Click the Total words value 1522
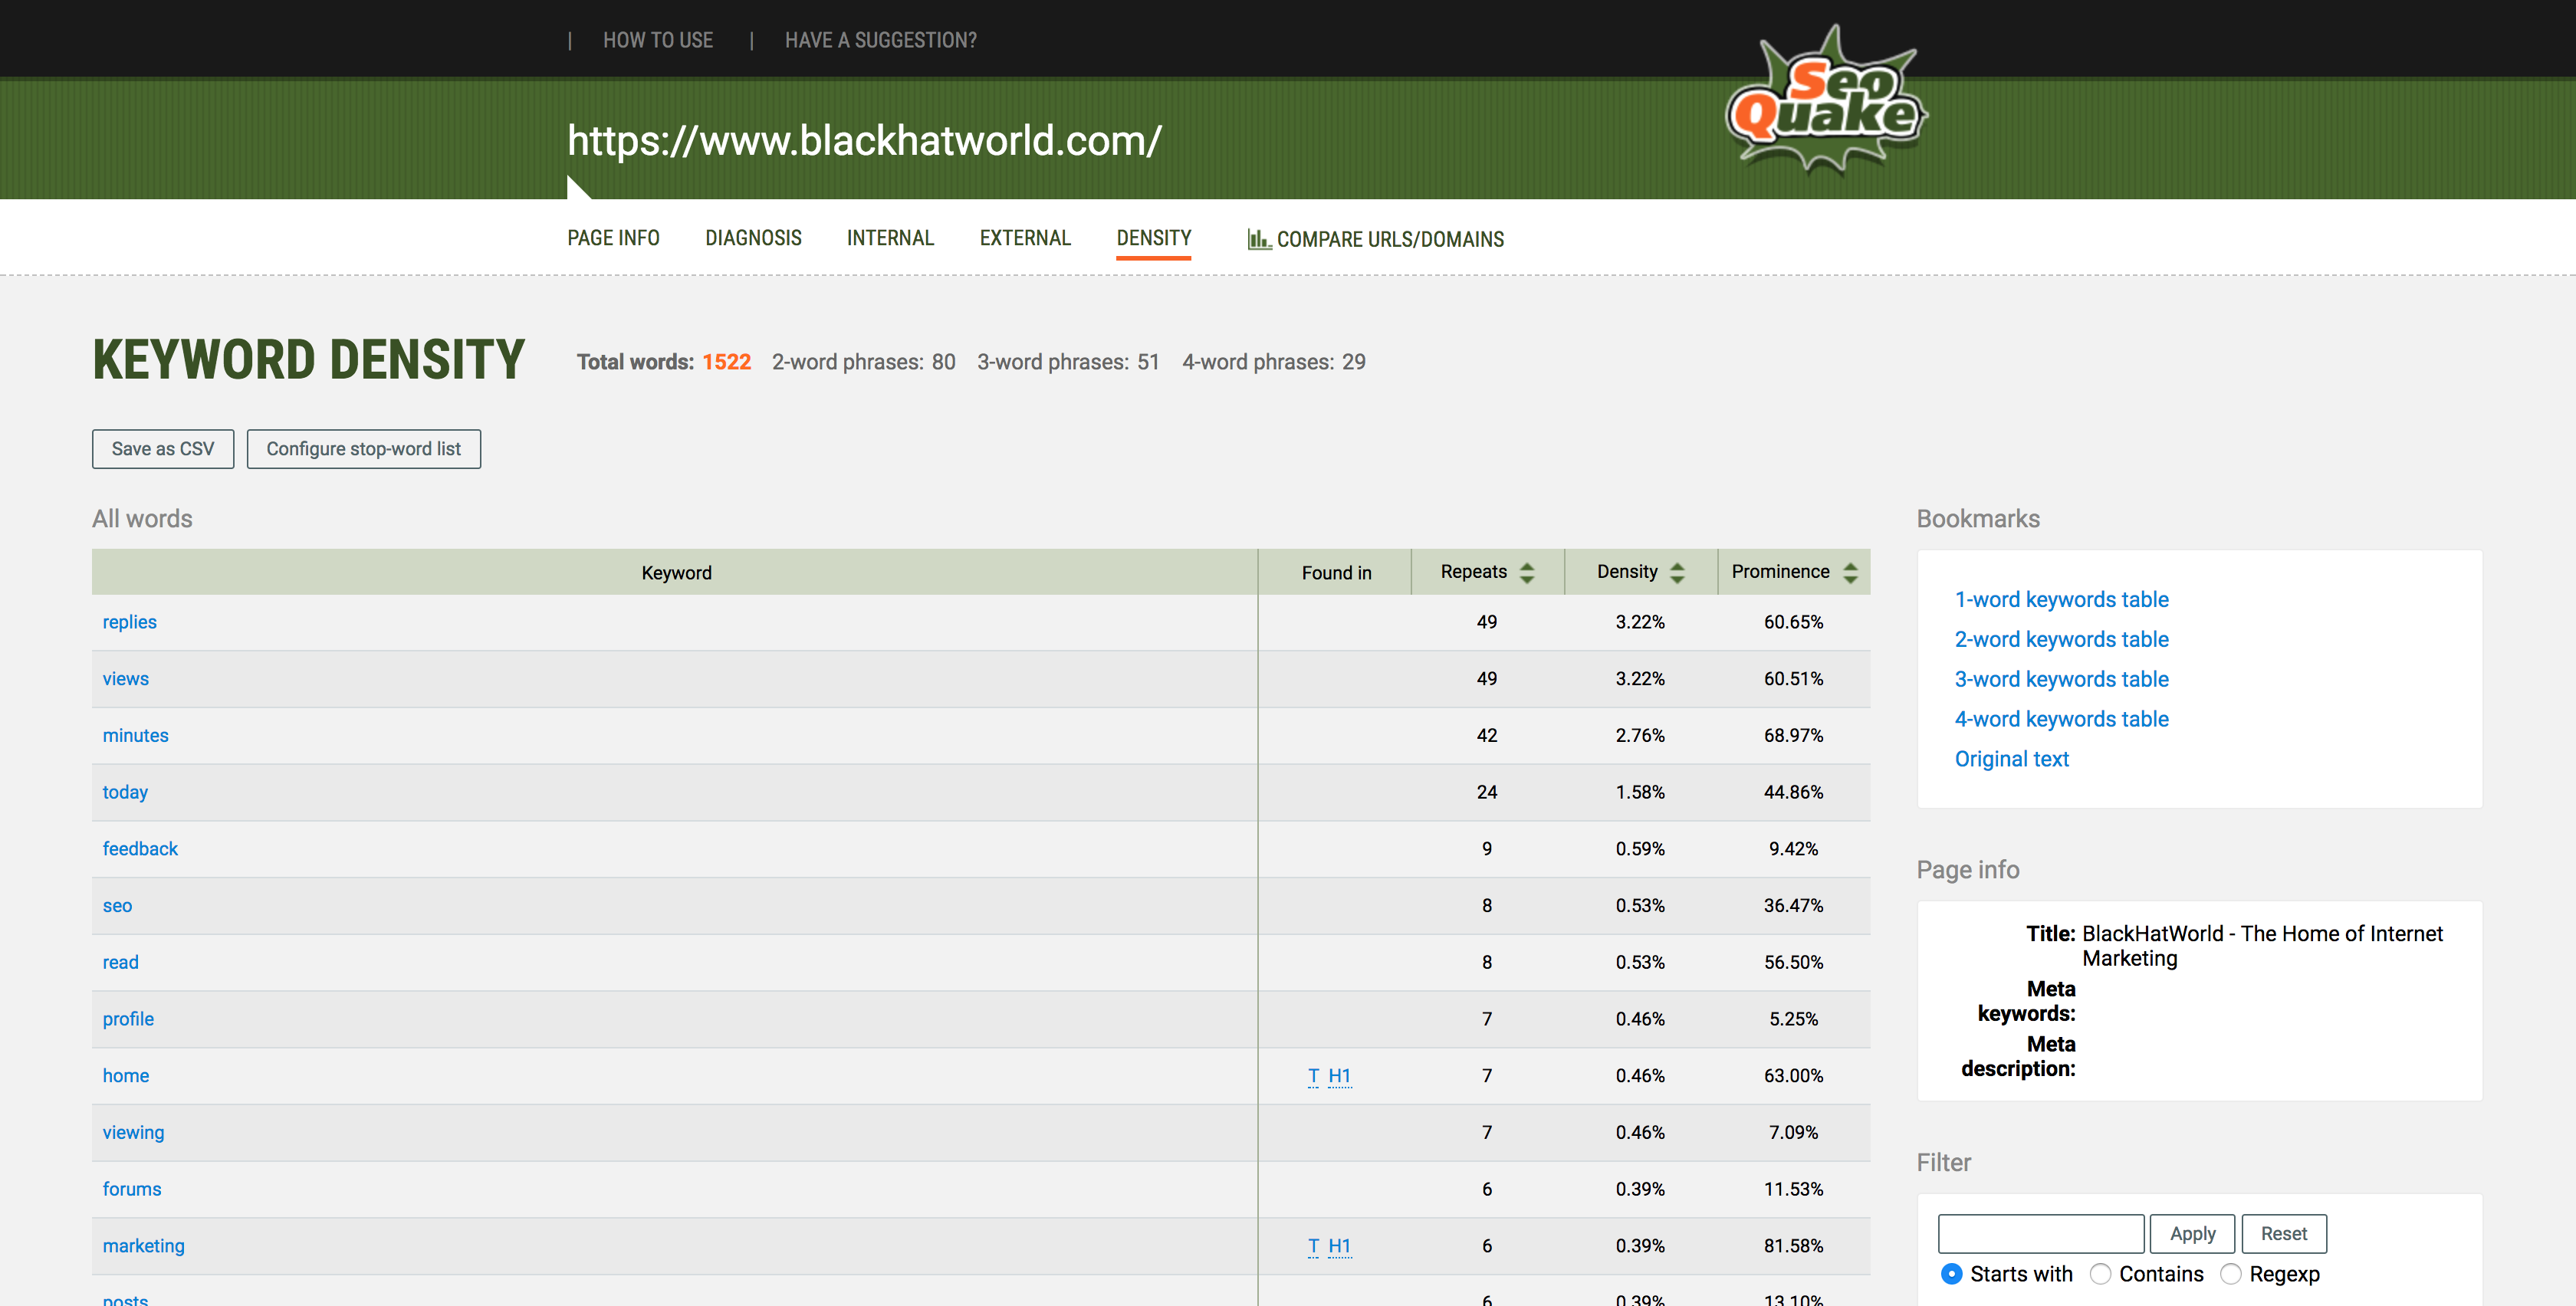 726,362
